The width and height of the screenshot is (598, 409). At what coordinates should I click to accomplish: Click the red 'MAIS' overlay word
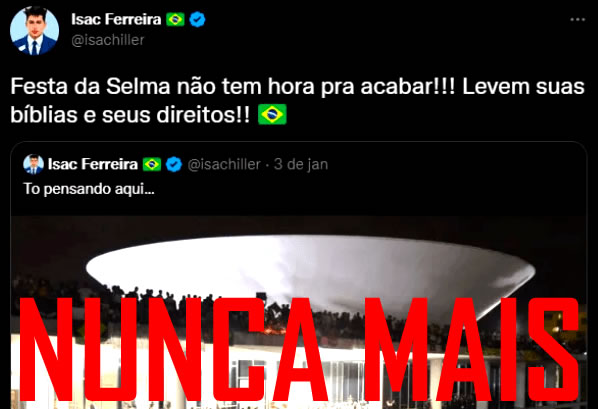tap(472, 349)
